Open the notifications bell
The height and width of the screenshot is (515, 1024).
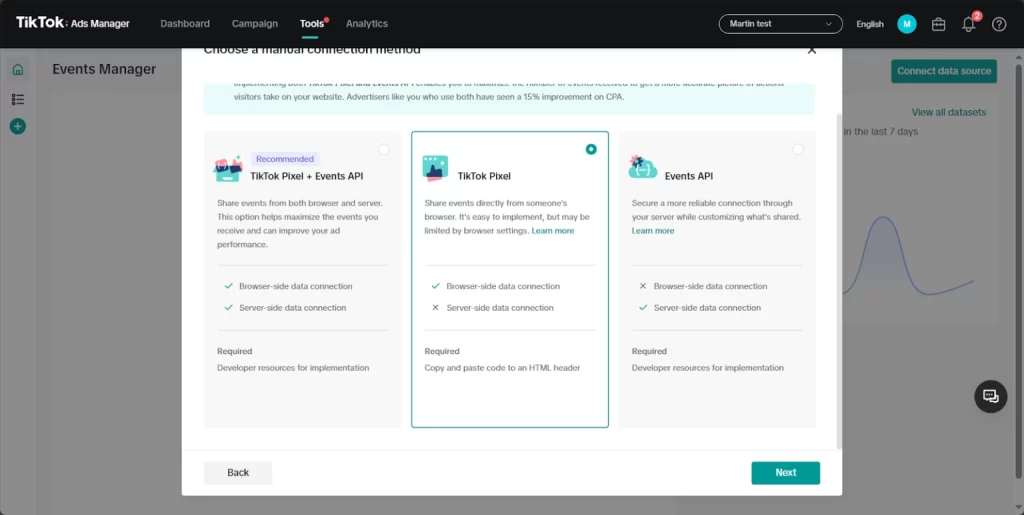click(968, 24)
